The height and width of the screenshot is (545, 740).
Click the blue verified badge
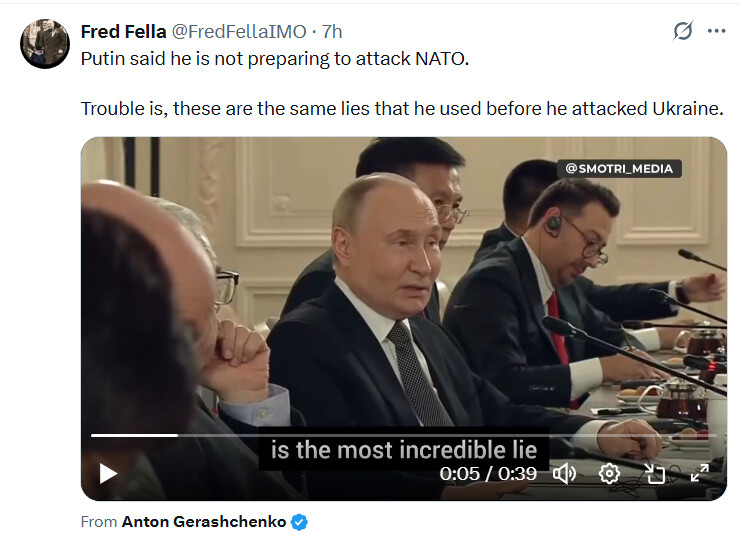[299, 522]
